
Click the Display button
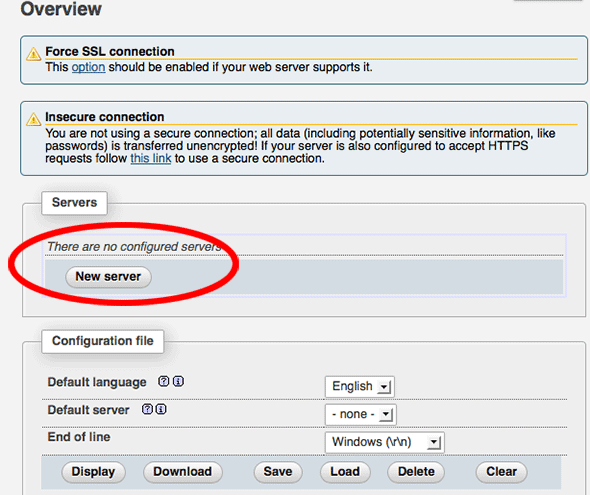93,472
